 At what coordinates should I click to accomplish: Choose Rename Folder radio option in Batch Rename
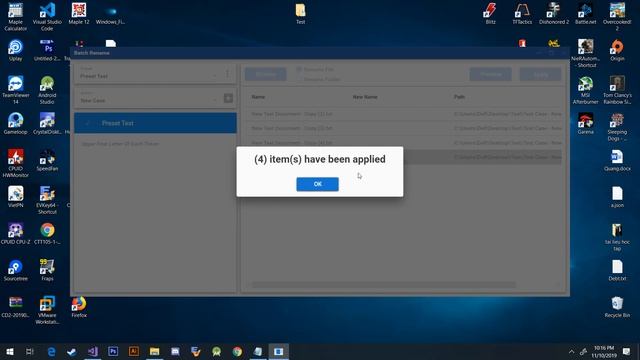pyautogui.click(x=318, y=79)
